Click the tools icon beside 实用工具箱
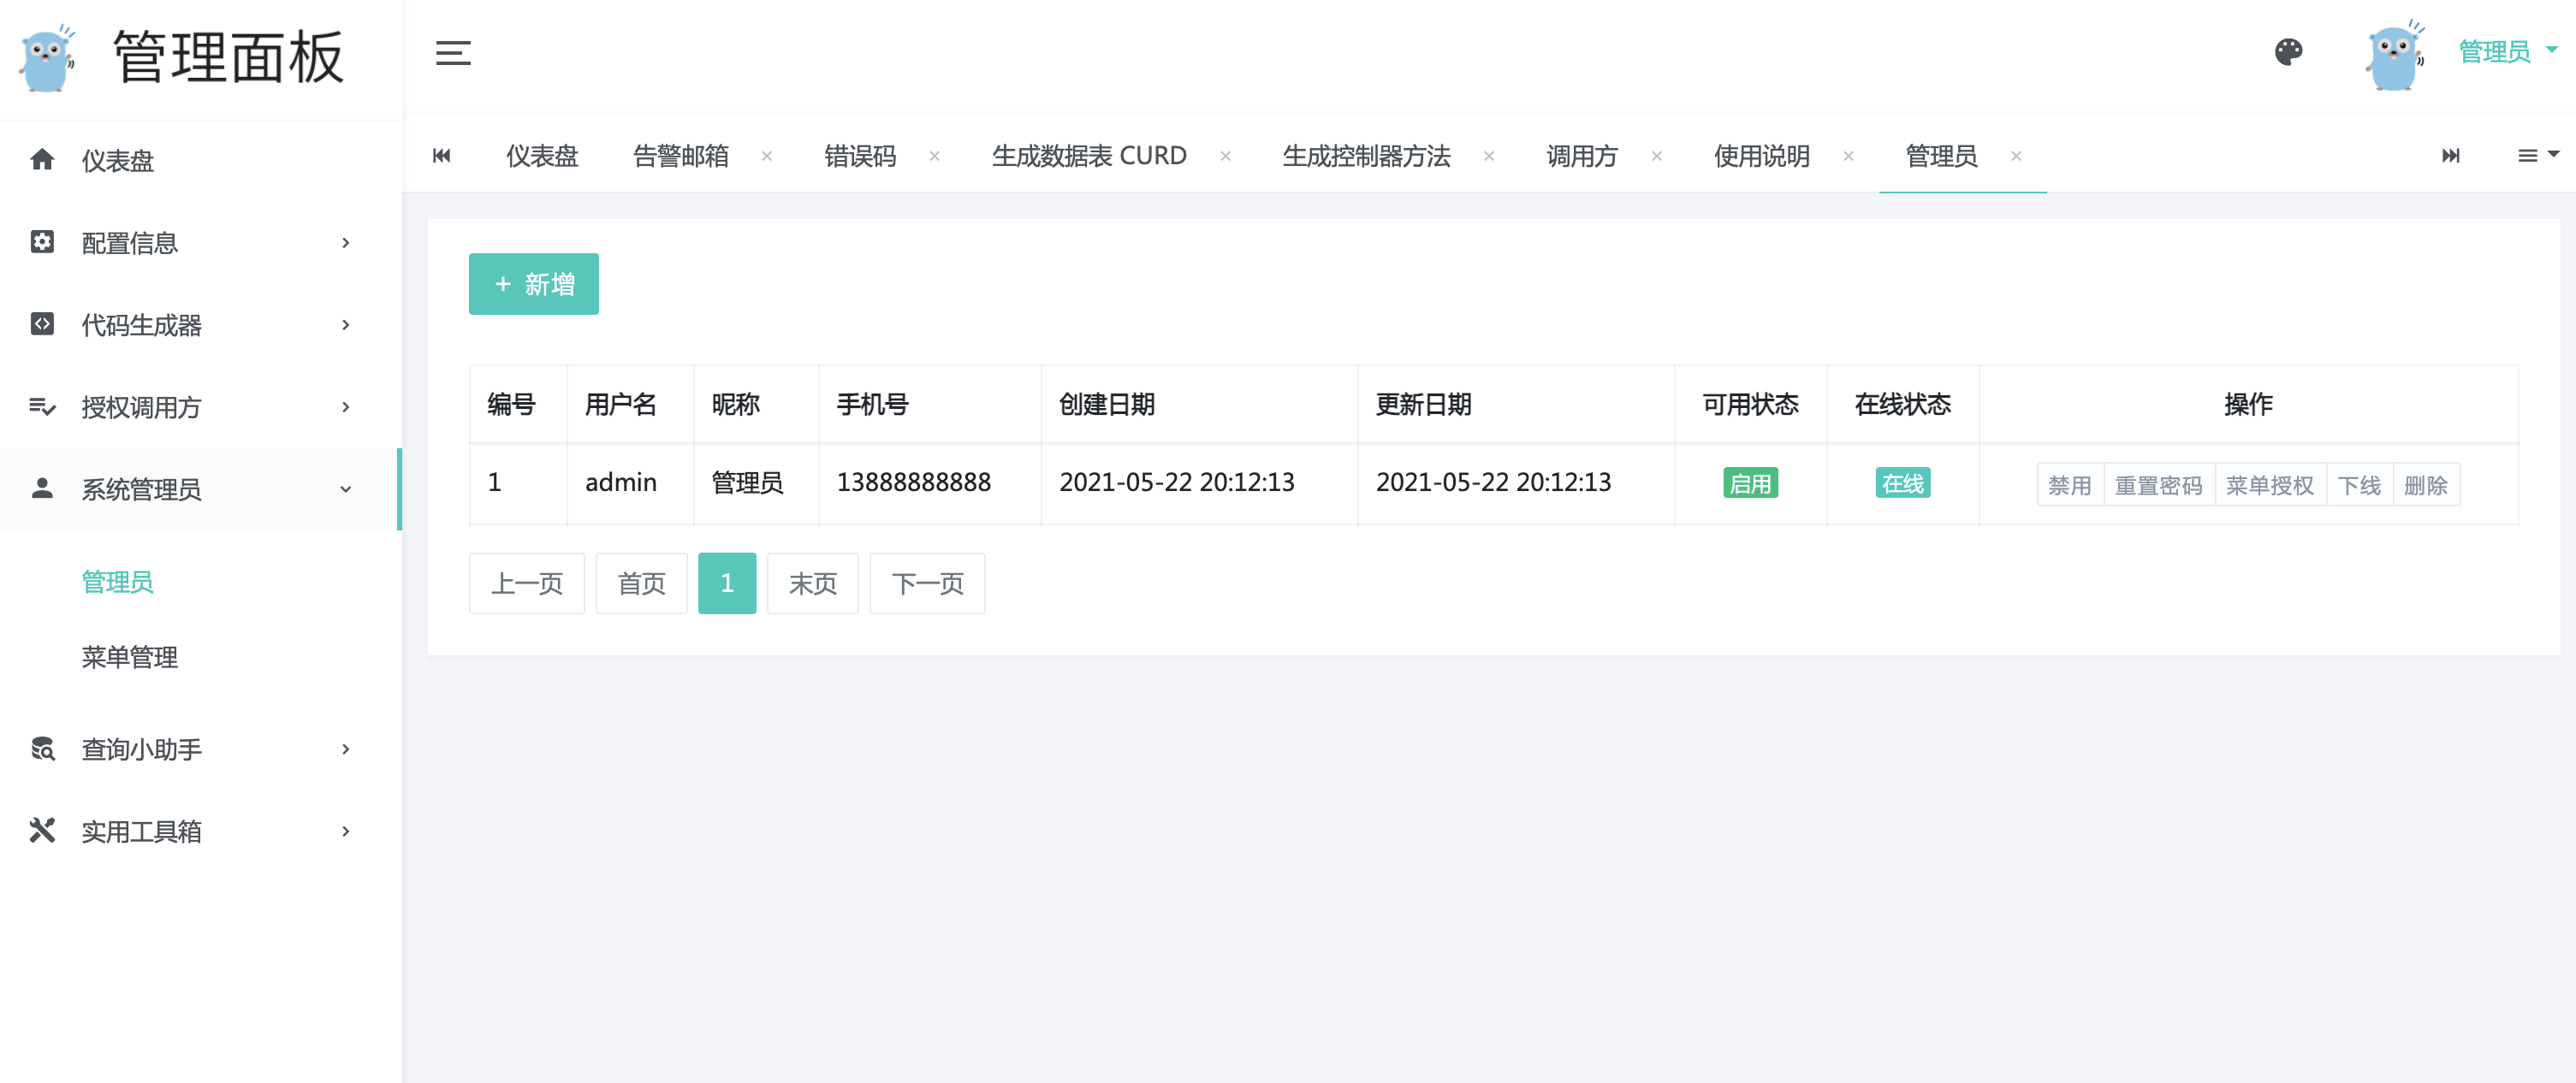This screenshot has width=2576, height=1083. pos(42,830)
